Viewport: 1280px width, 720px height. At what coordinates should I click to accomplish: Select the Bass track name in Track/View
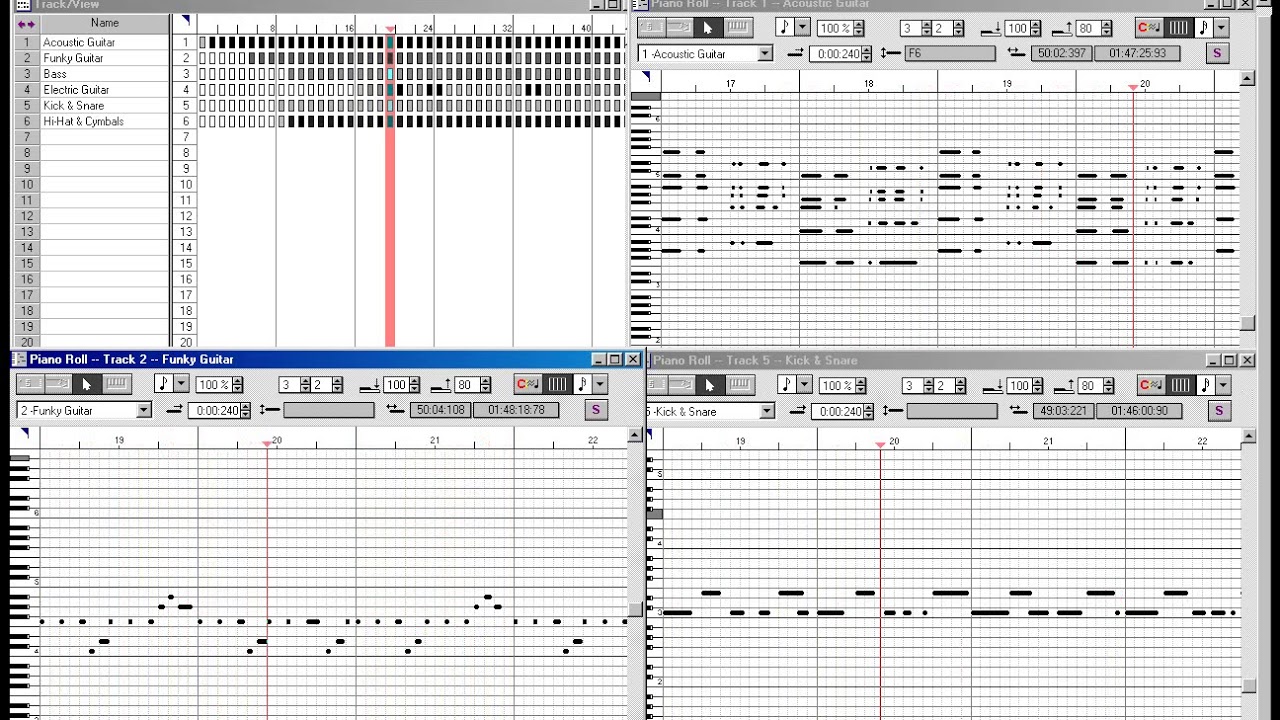[x=55, y=74]
